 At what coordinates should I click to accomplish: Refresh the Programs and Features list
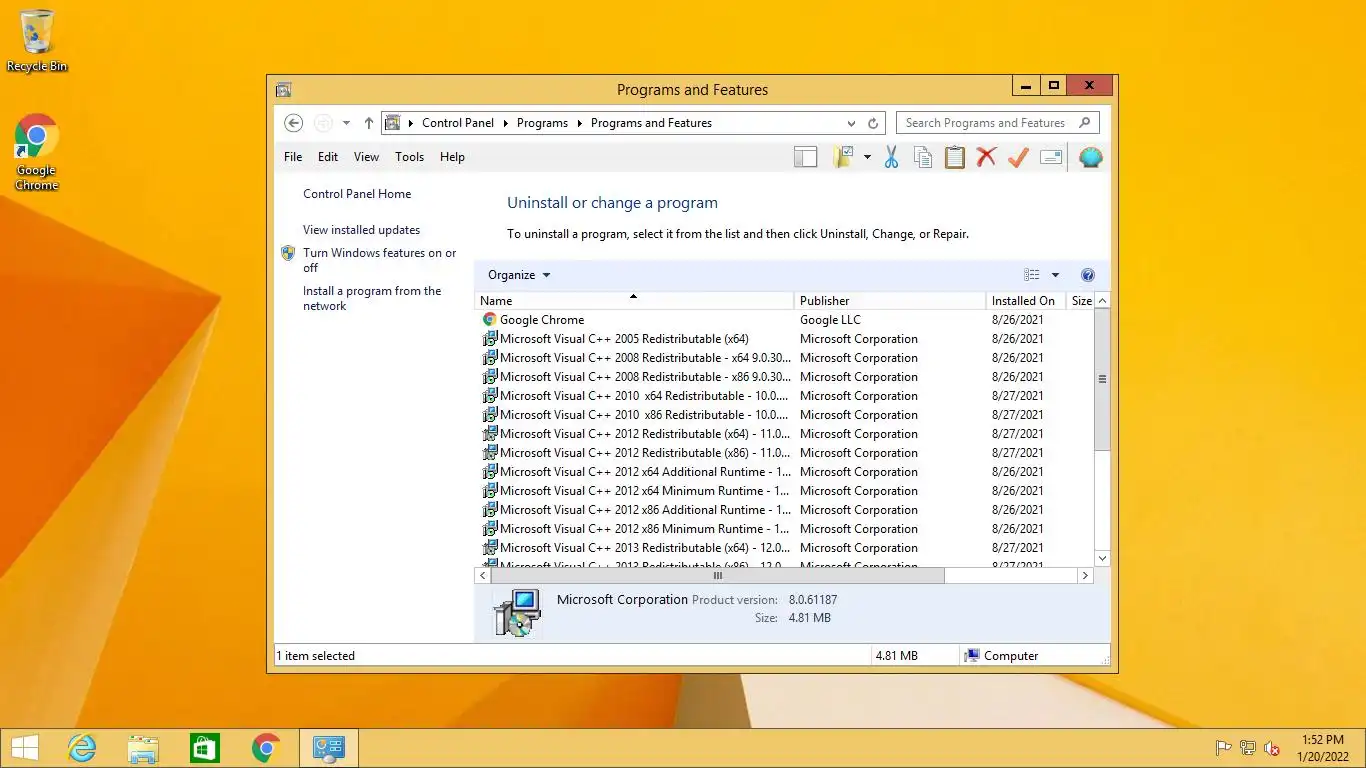pos(873,123)
